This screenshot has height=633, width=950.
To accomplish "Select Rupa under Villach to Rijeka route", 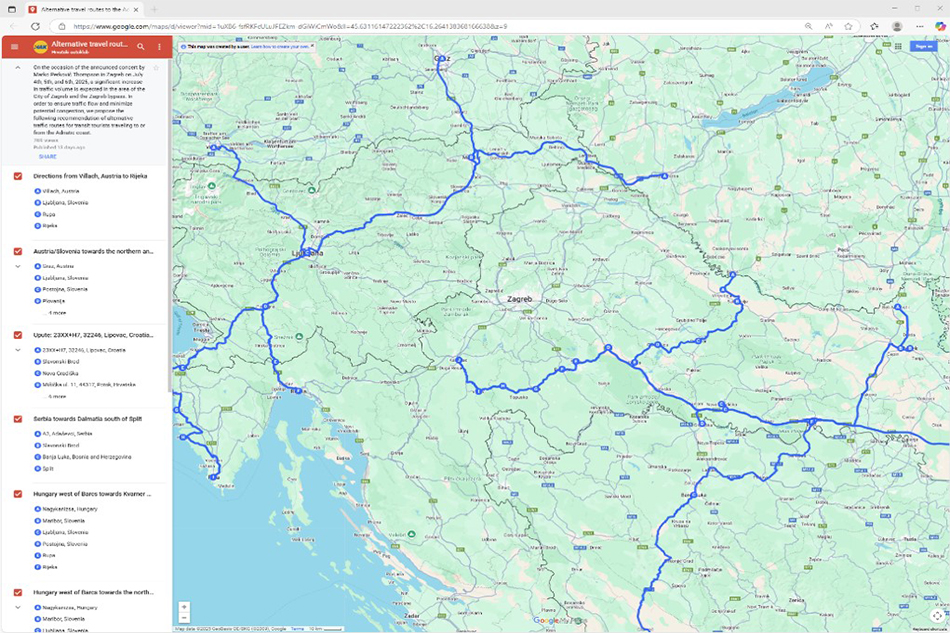I will (x=48, y=214).
